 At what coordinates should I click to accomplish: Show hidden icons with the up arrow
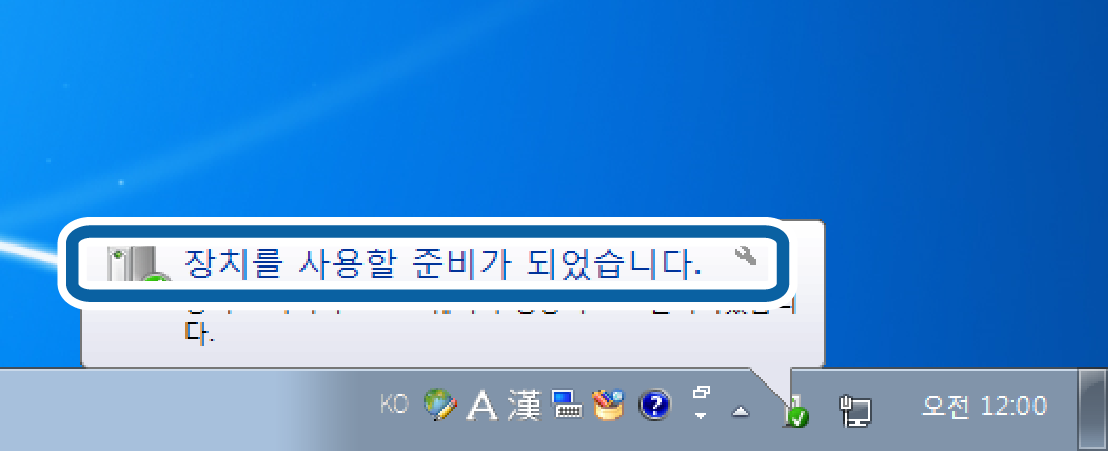coord(740,410)
